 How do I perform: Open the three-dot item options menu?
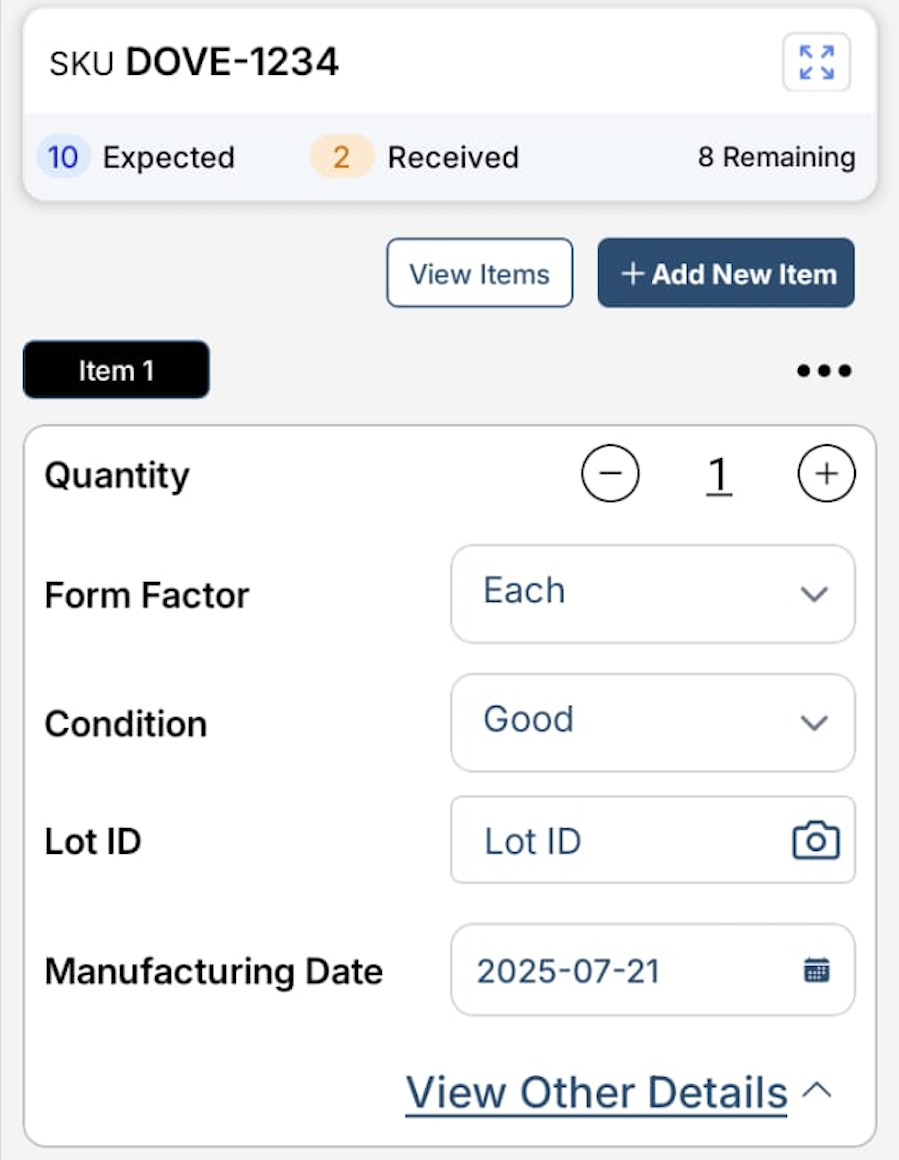824,371
